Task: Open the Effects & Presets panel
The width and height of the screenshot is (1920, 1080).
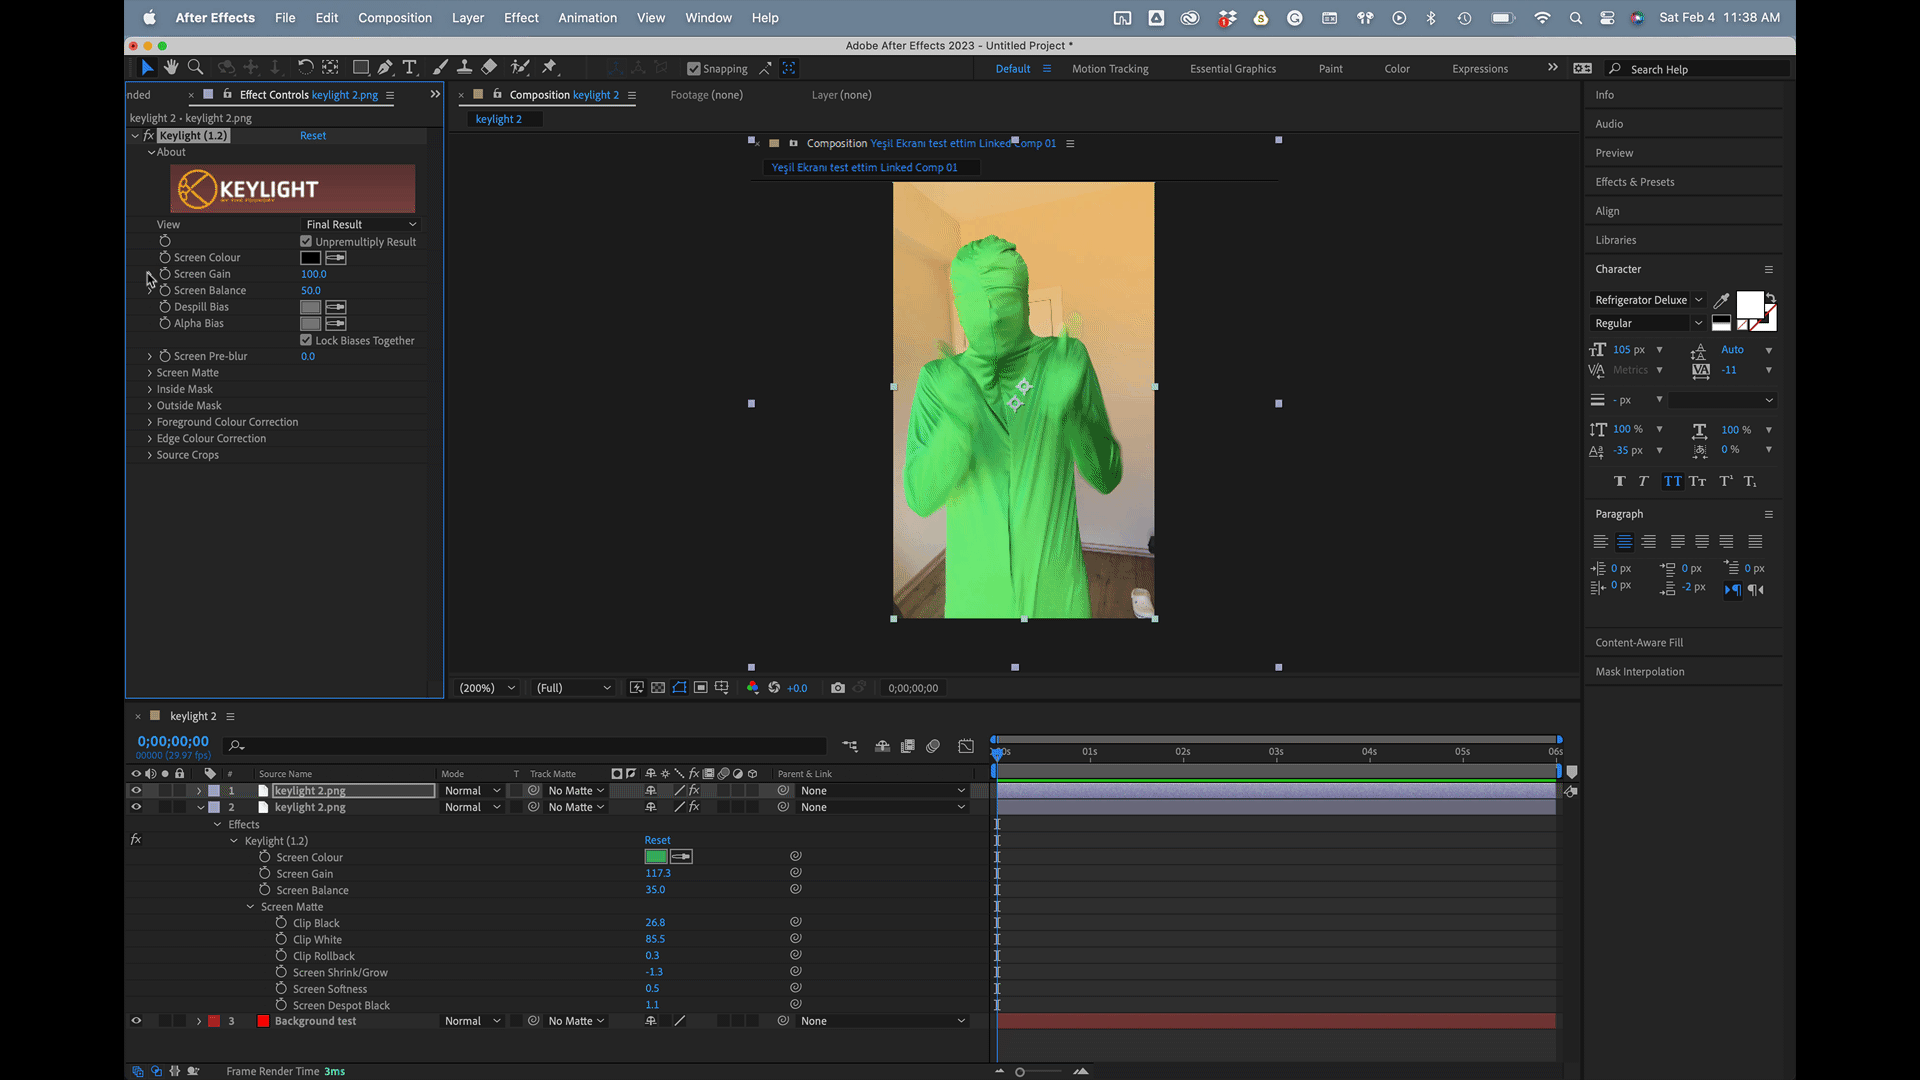Action: (x=1635, y=182)
